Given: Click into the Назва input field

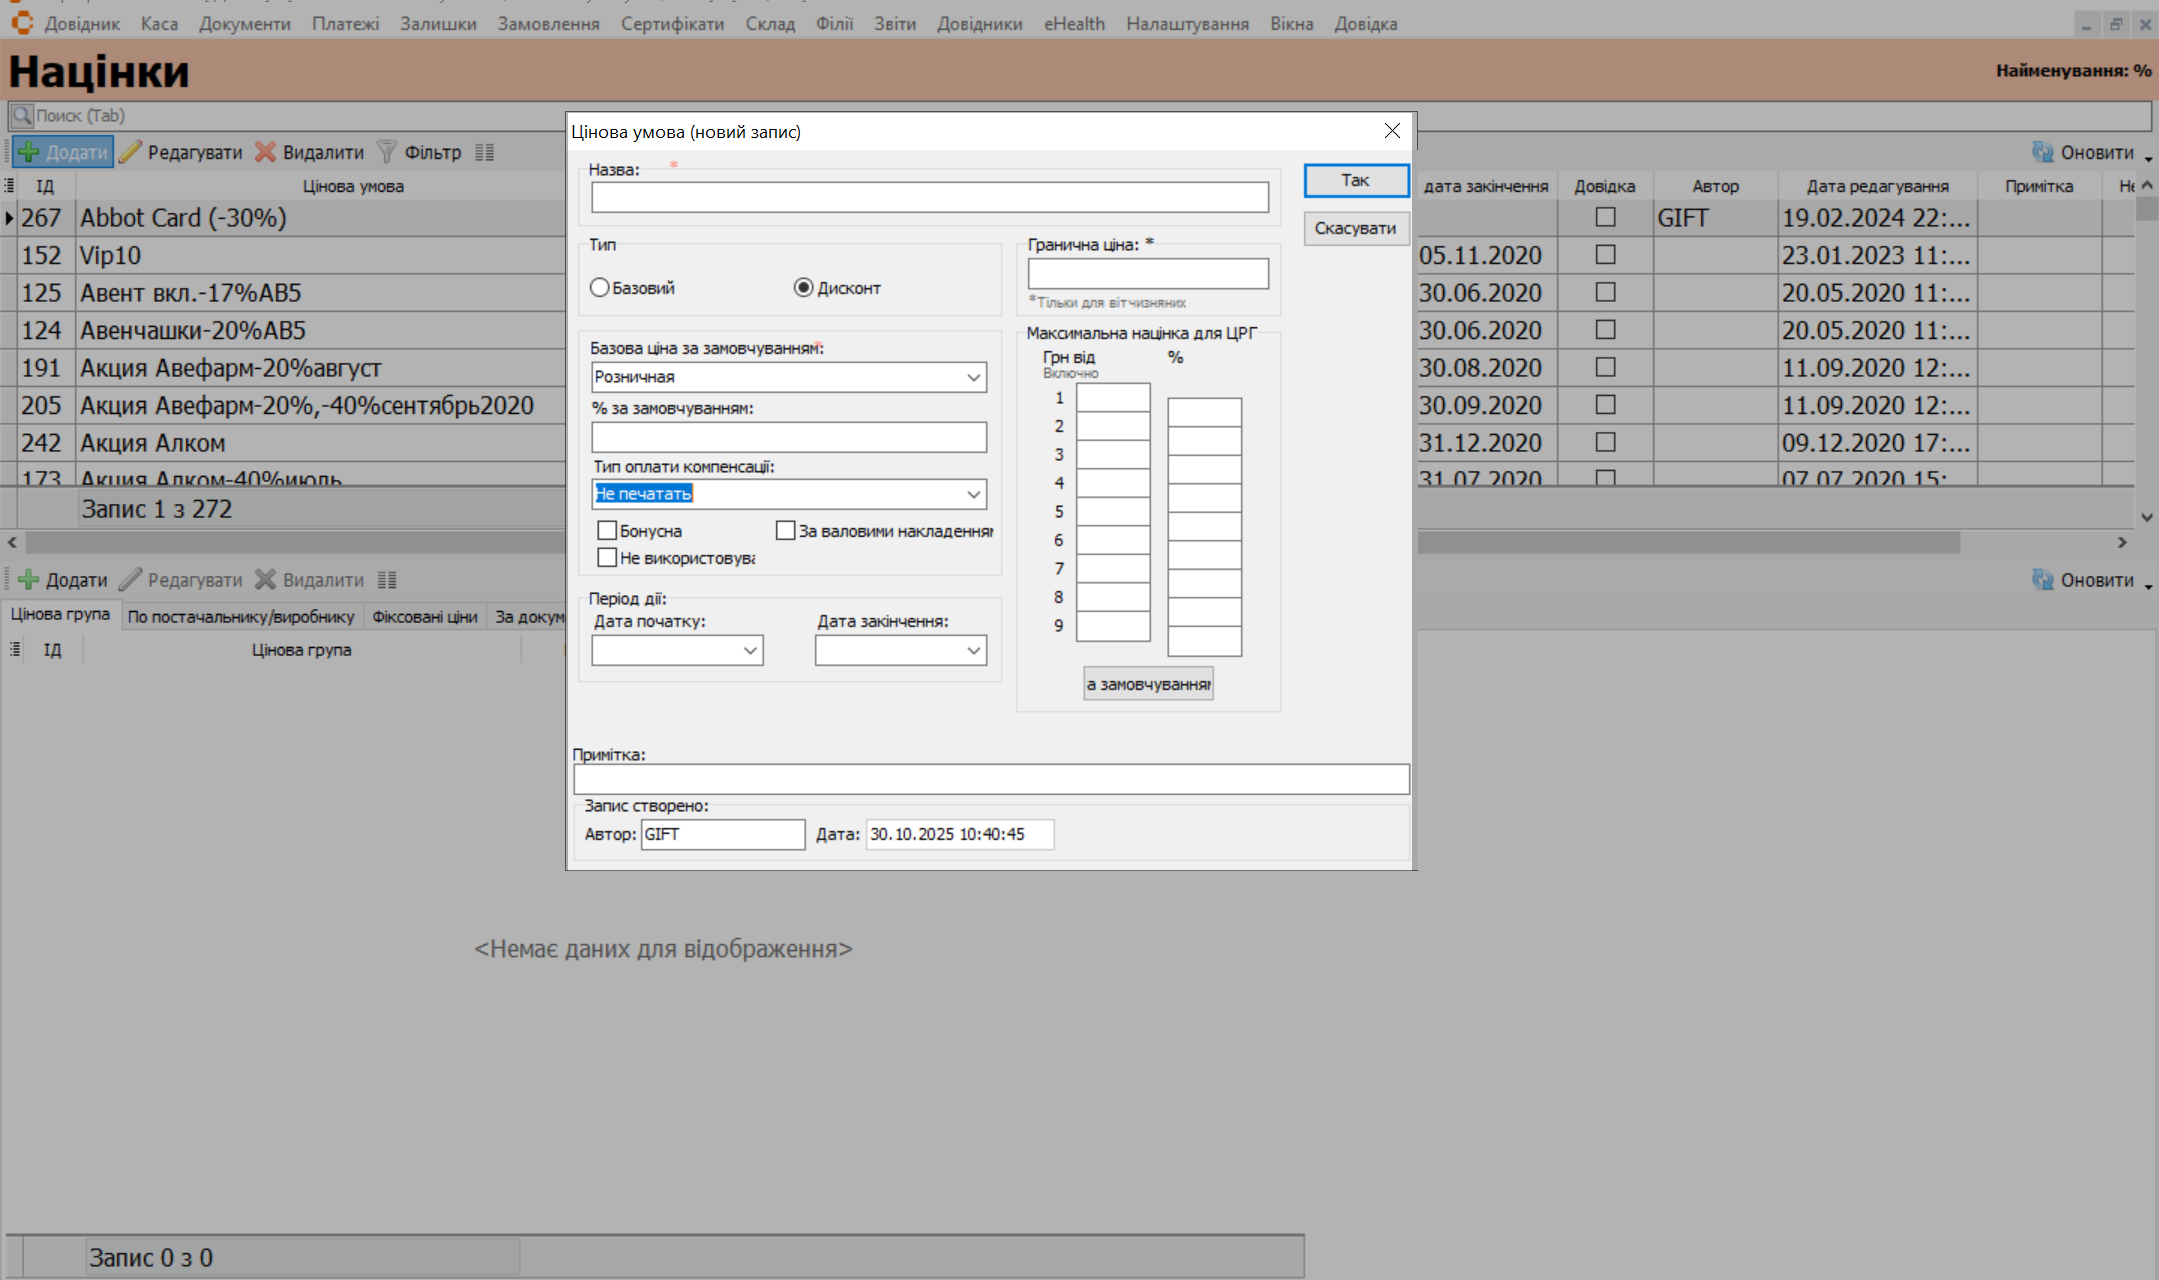Looking at the screenshot, I should [929, 197].
